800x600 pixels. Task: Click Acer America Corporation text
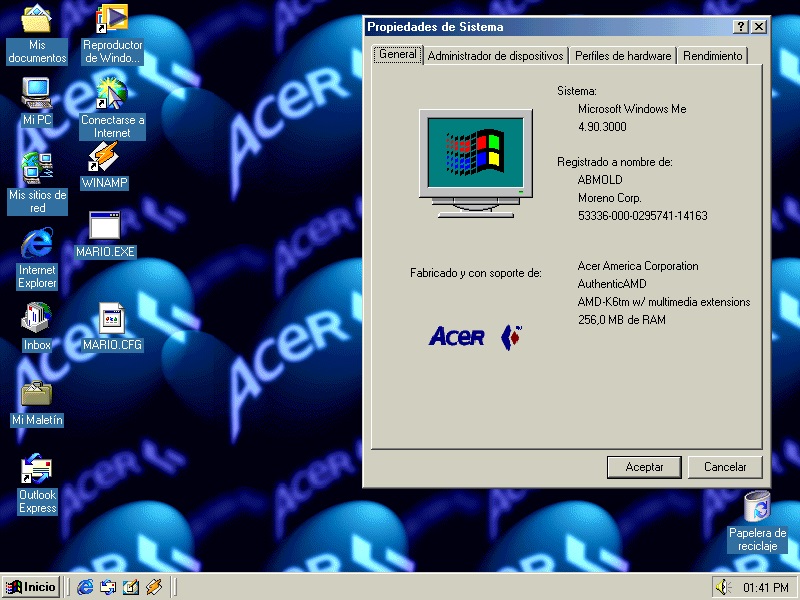tap(638, 266)
